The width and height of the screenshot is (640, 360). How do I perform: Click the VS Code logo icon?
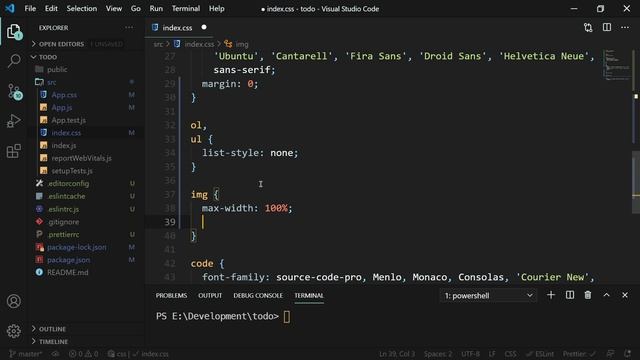(x=10, y=8)
